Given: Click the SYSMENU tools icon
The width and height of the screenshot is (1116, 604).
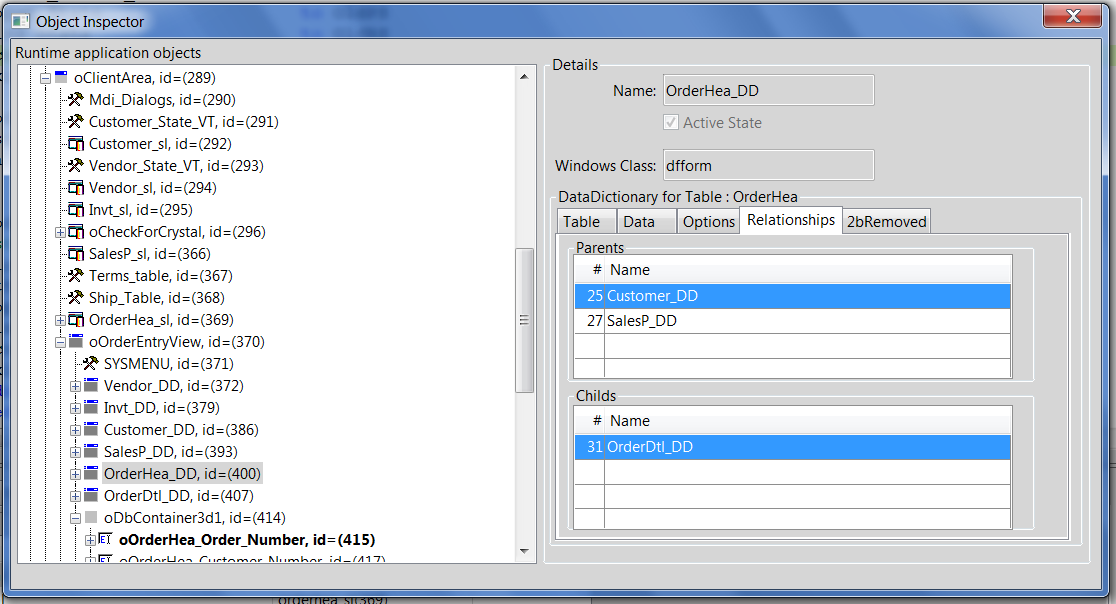Looking at the screenshot, I should coord(90,364).
